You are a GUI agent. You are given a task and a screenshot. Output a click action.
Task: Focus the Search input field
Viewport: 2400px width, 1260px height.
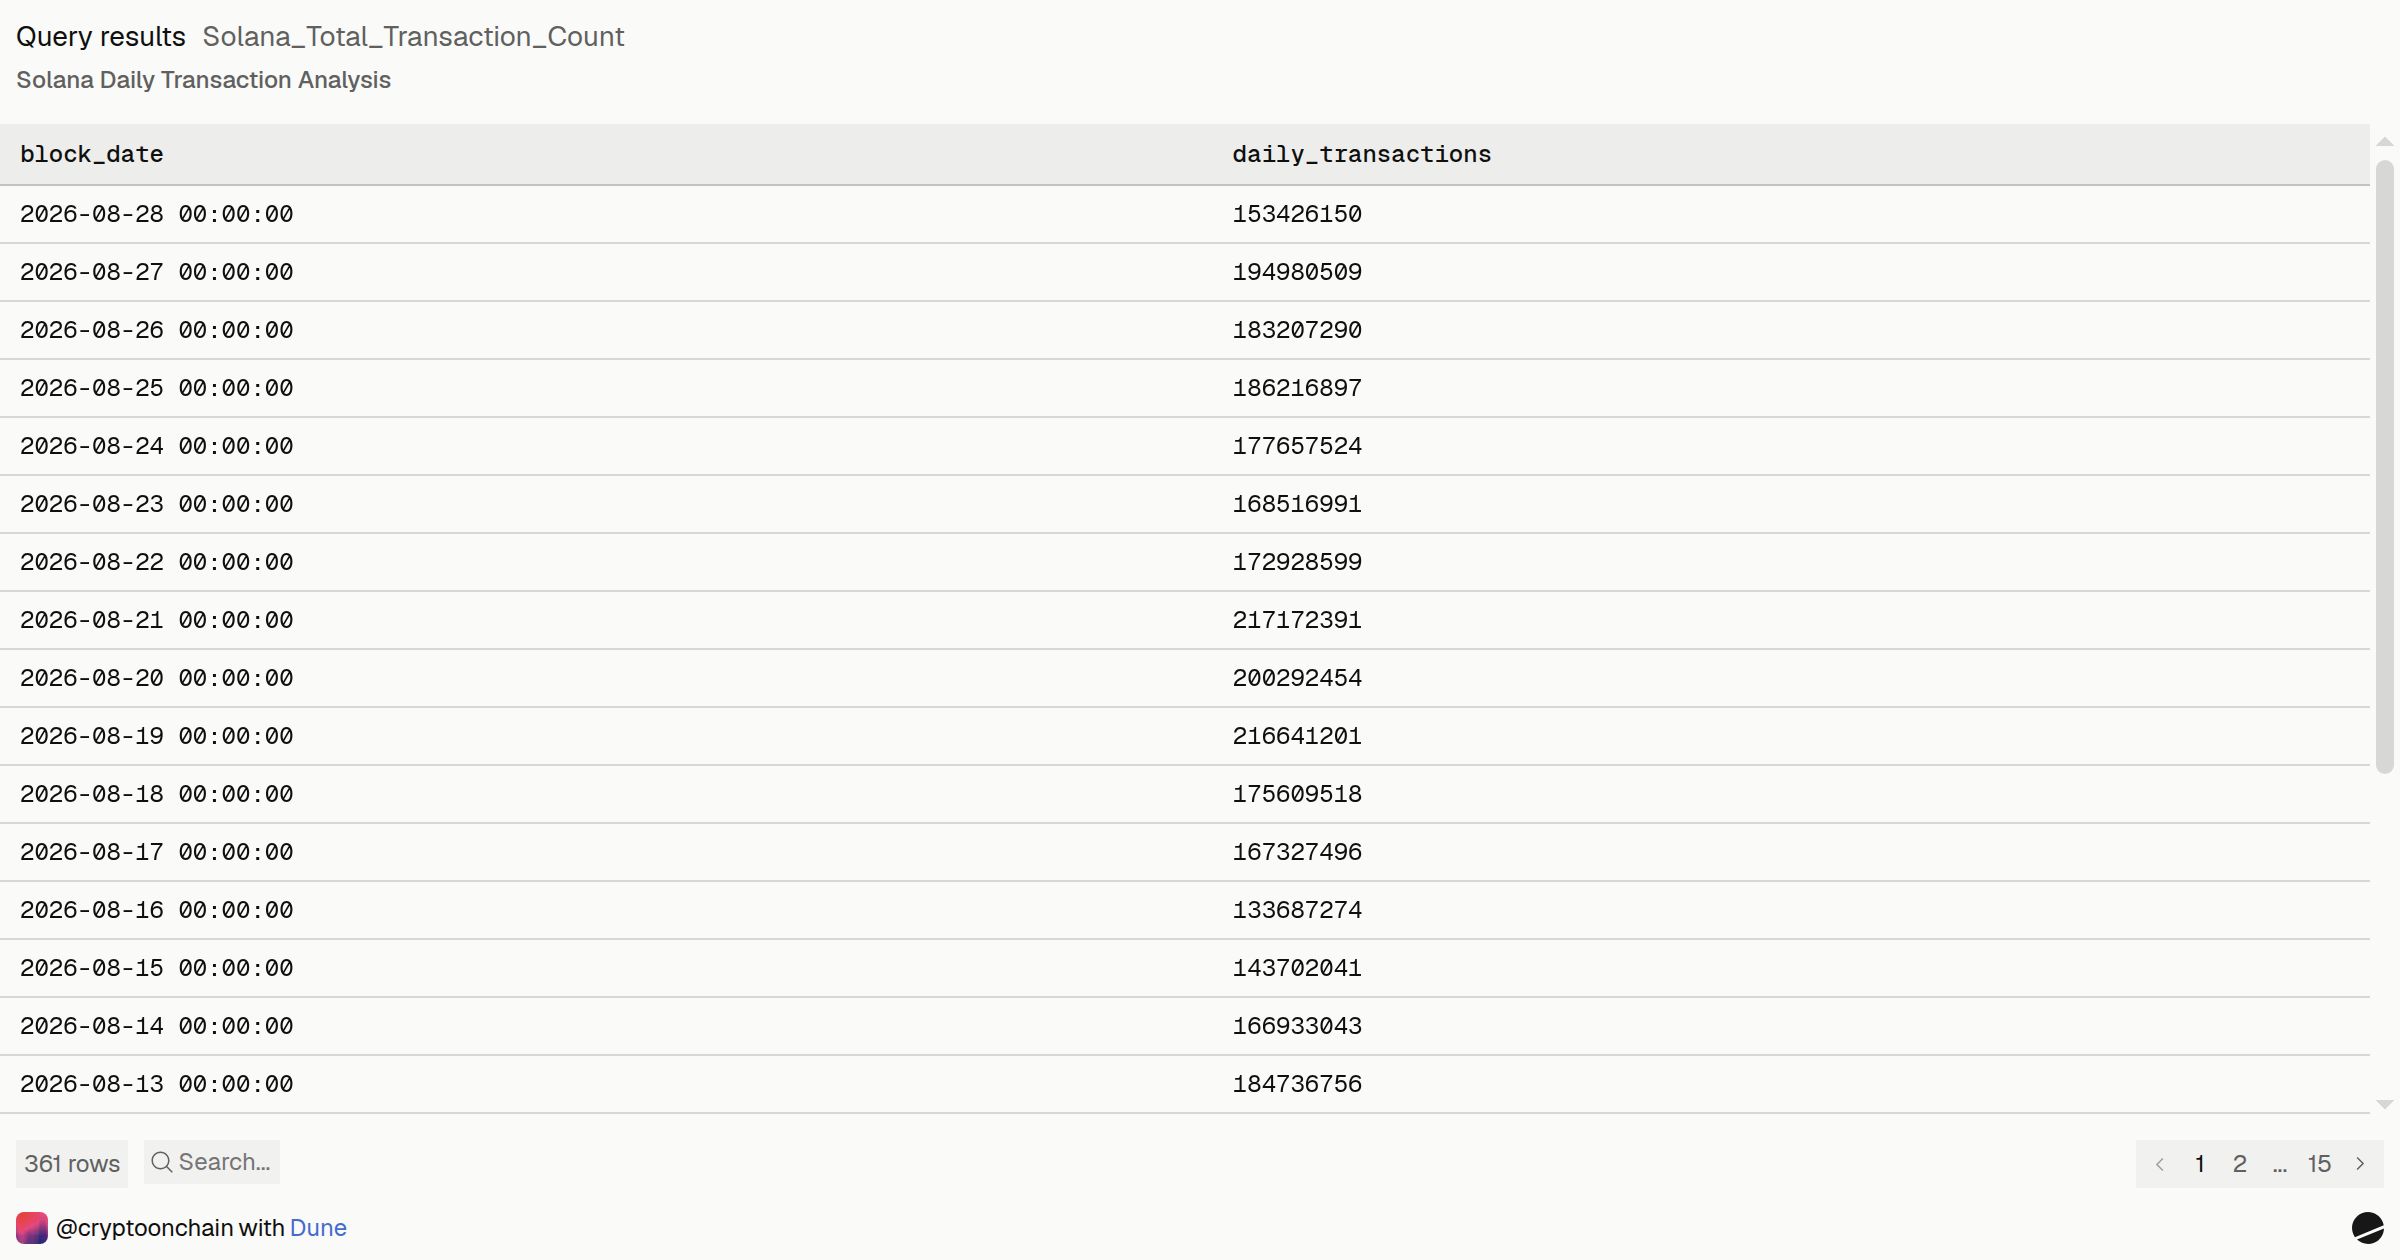[x=212, y=1162]
